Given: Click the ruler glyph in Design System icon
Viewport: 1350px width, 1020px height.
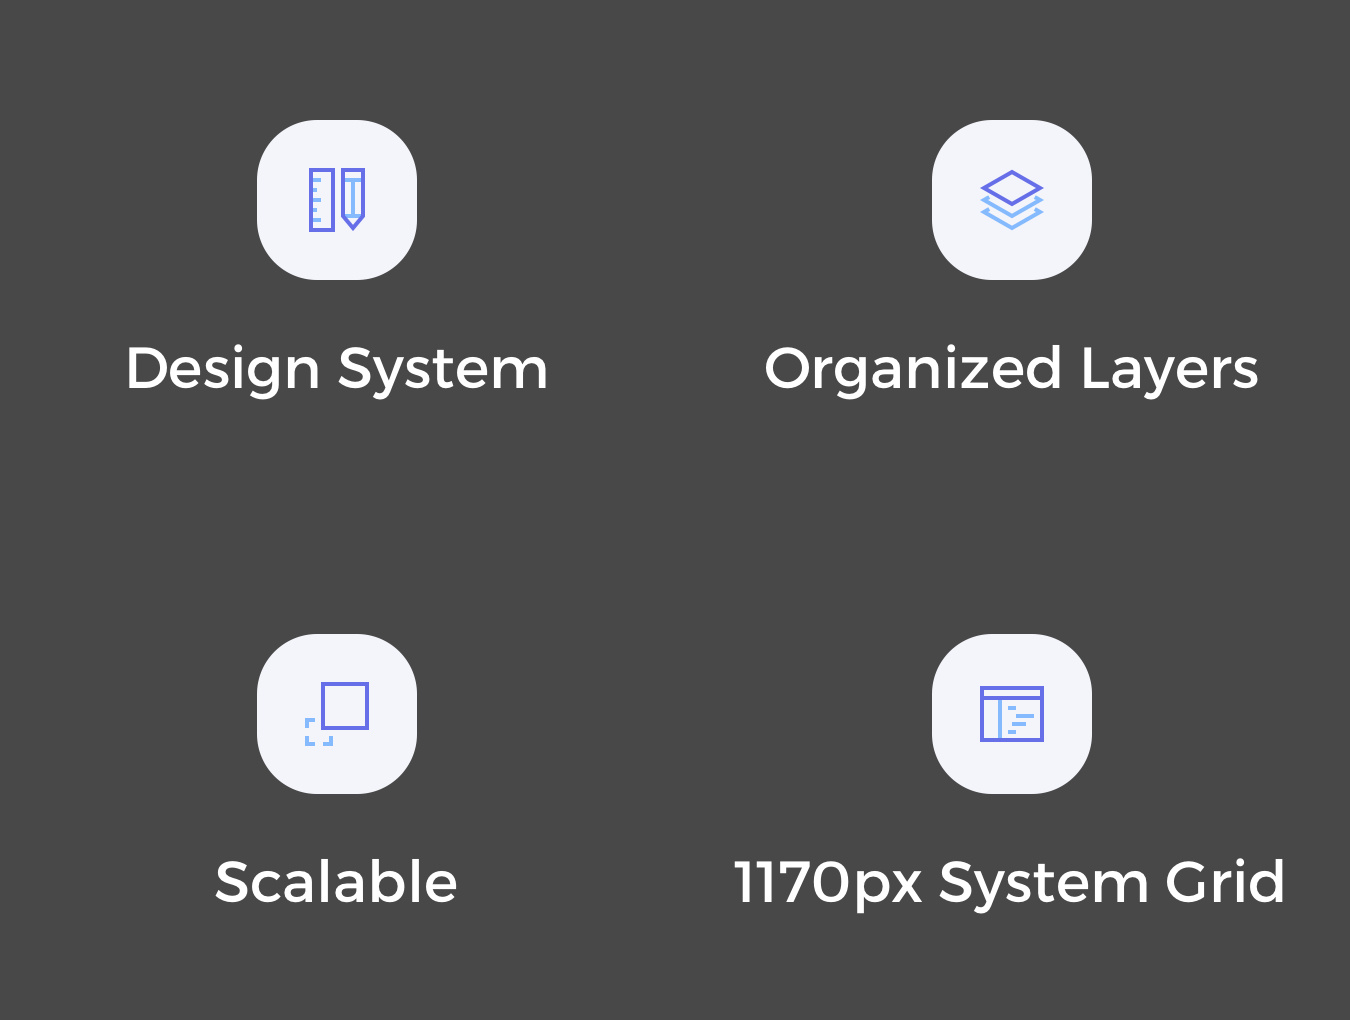Looking at the screenshot, I should [x=321, y=200].
